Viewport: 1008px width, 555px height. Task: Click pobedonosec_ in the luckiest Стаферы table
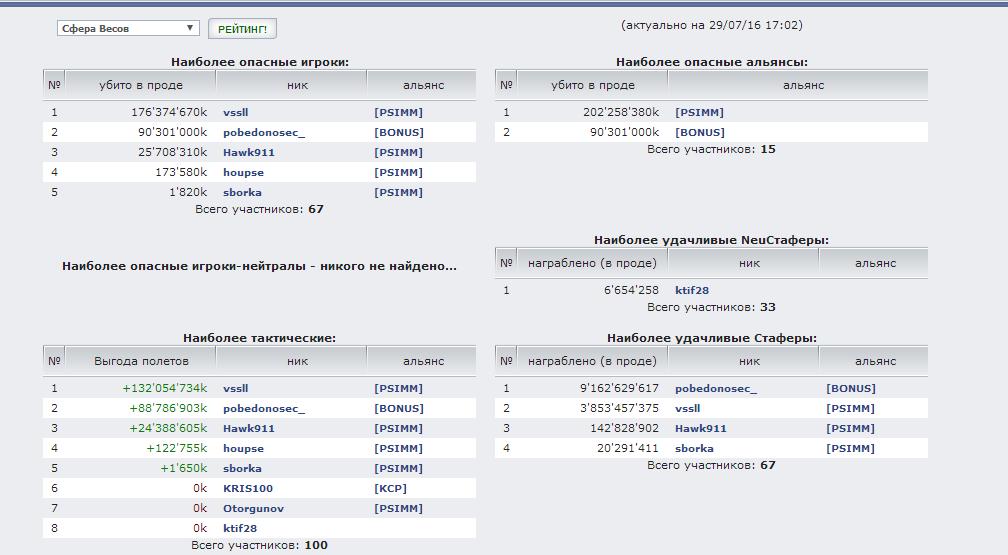pos(715,389)
